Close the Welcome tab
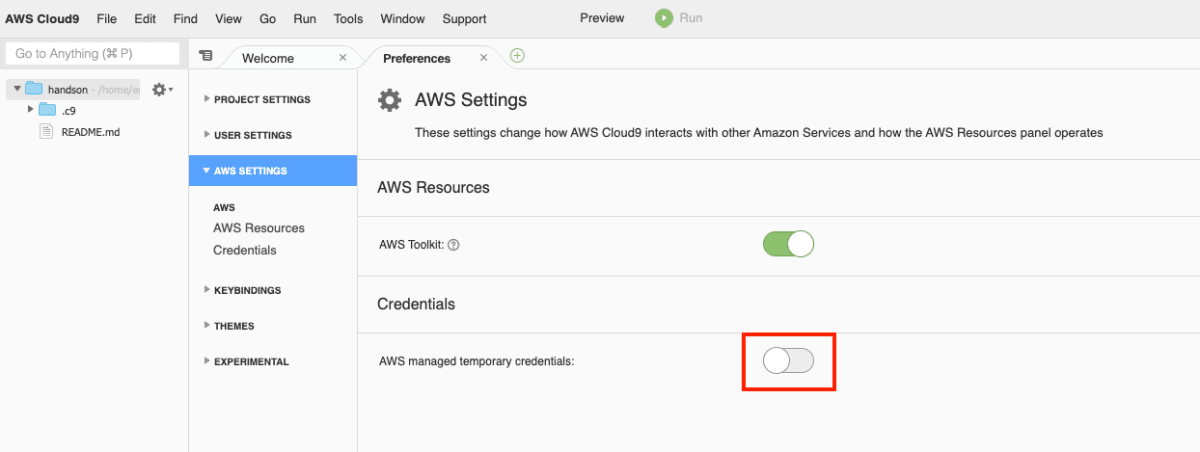The image size is (1200, 452). click(x=343, y=58)
